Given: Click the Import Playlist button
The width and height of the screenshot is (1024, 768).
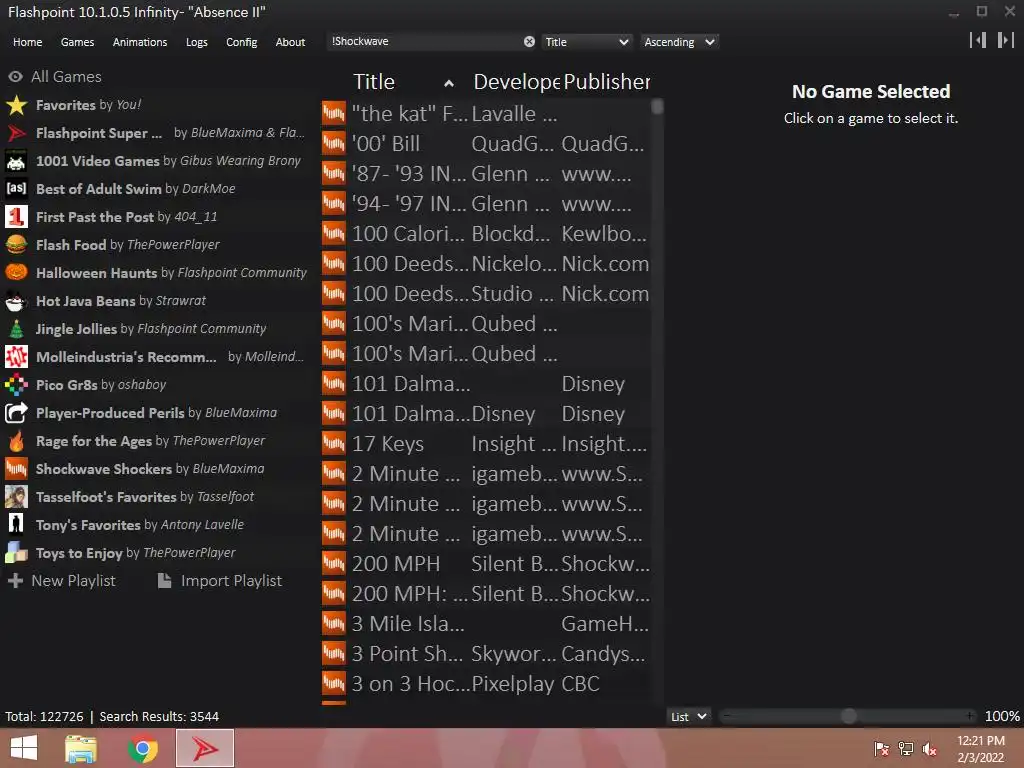Looking at the screenshot, I should coord(220,581).
